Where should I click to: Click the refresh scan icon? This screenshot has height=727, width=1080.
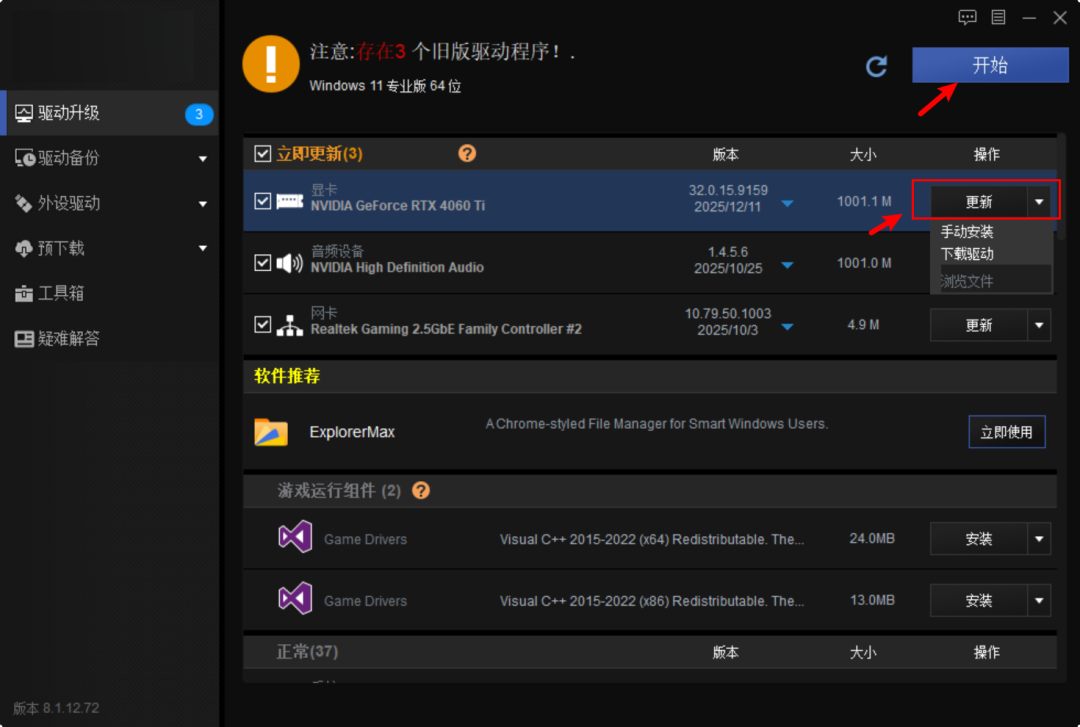click(x=876, y=66)
